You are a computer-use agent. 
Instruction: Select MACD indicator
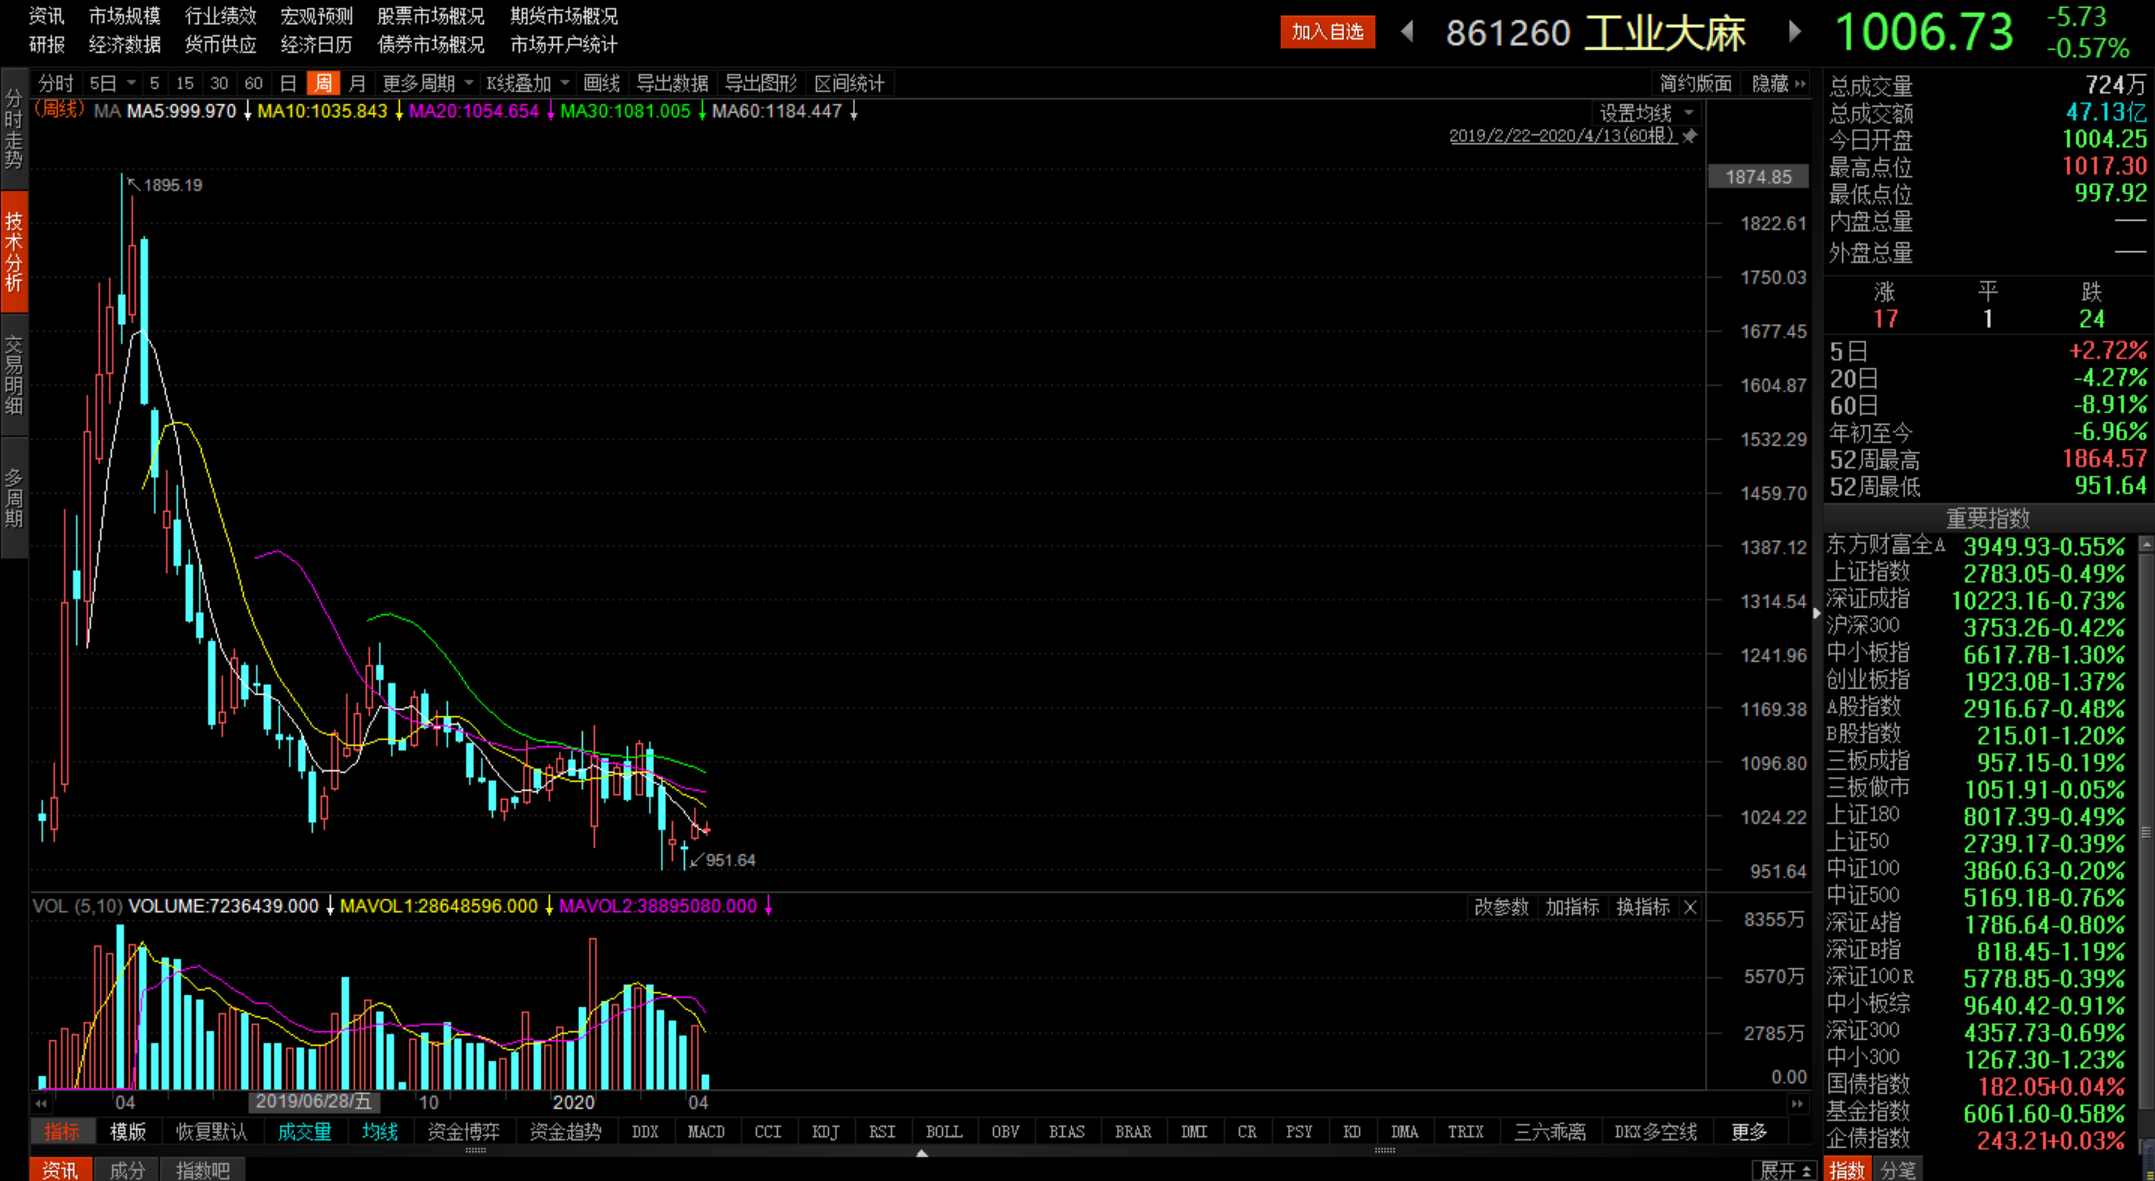[706, 1132]
